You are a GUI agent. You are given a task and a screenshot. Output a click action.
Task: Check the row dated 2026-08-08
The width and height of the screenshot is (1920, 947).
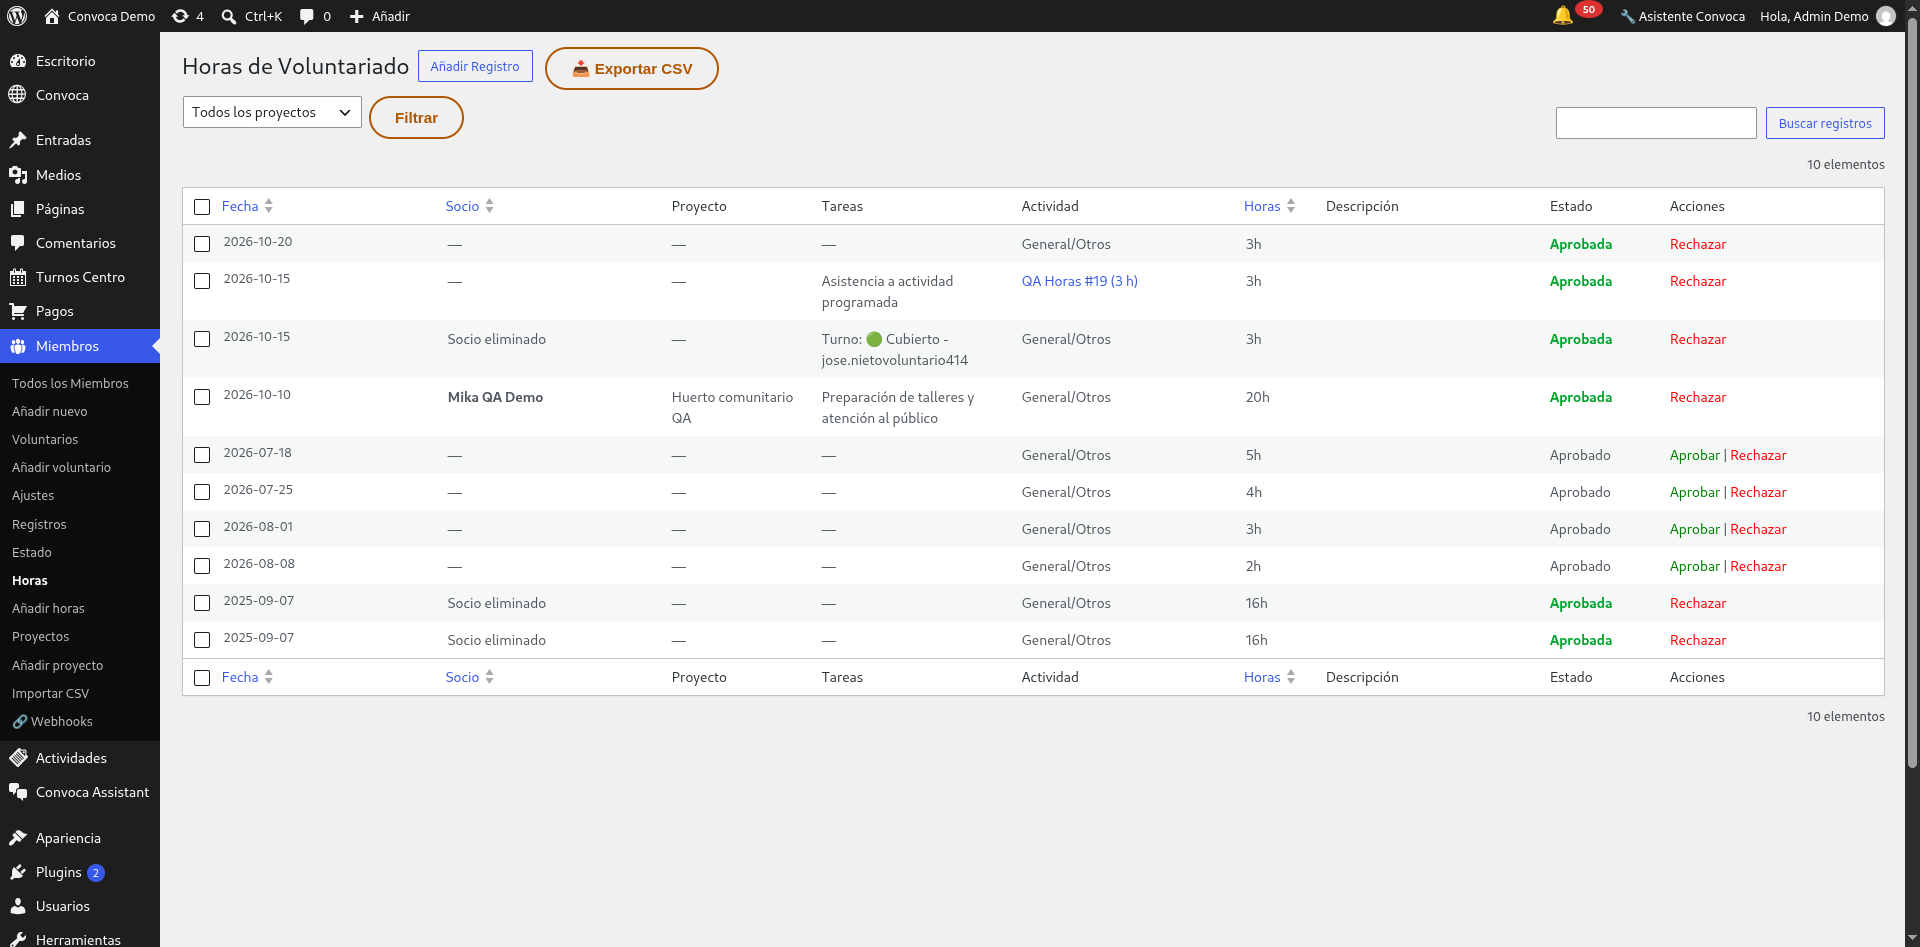202,566
